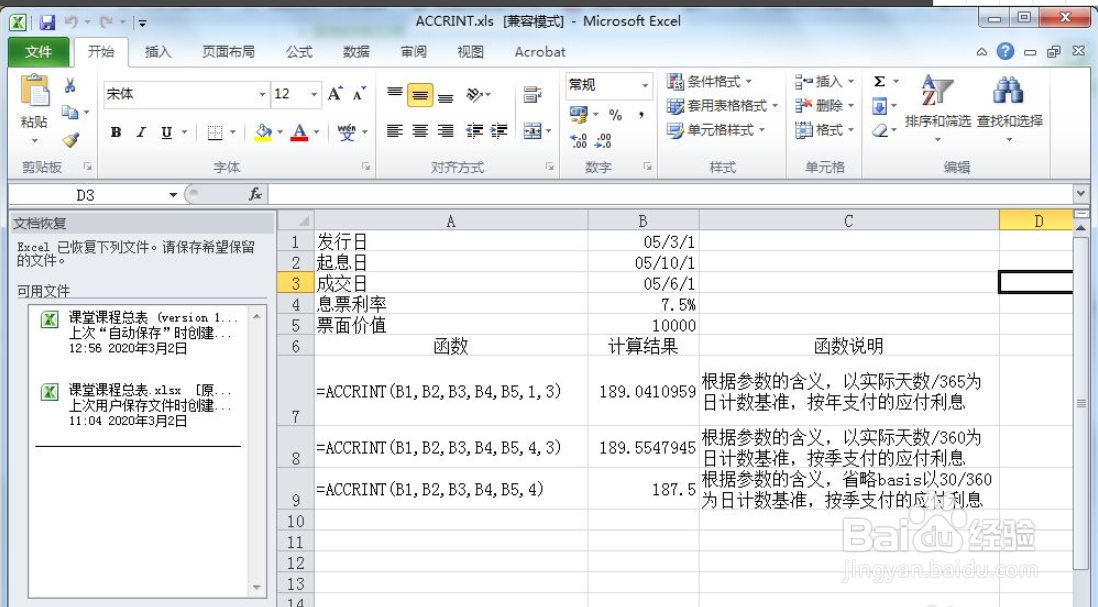This screenshot has height=607, width=1098.
Task: Click the Insert Function fx icon
Action: point(255,194)
